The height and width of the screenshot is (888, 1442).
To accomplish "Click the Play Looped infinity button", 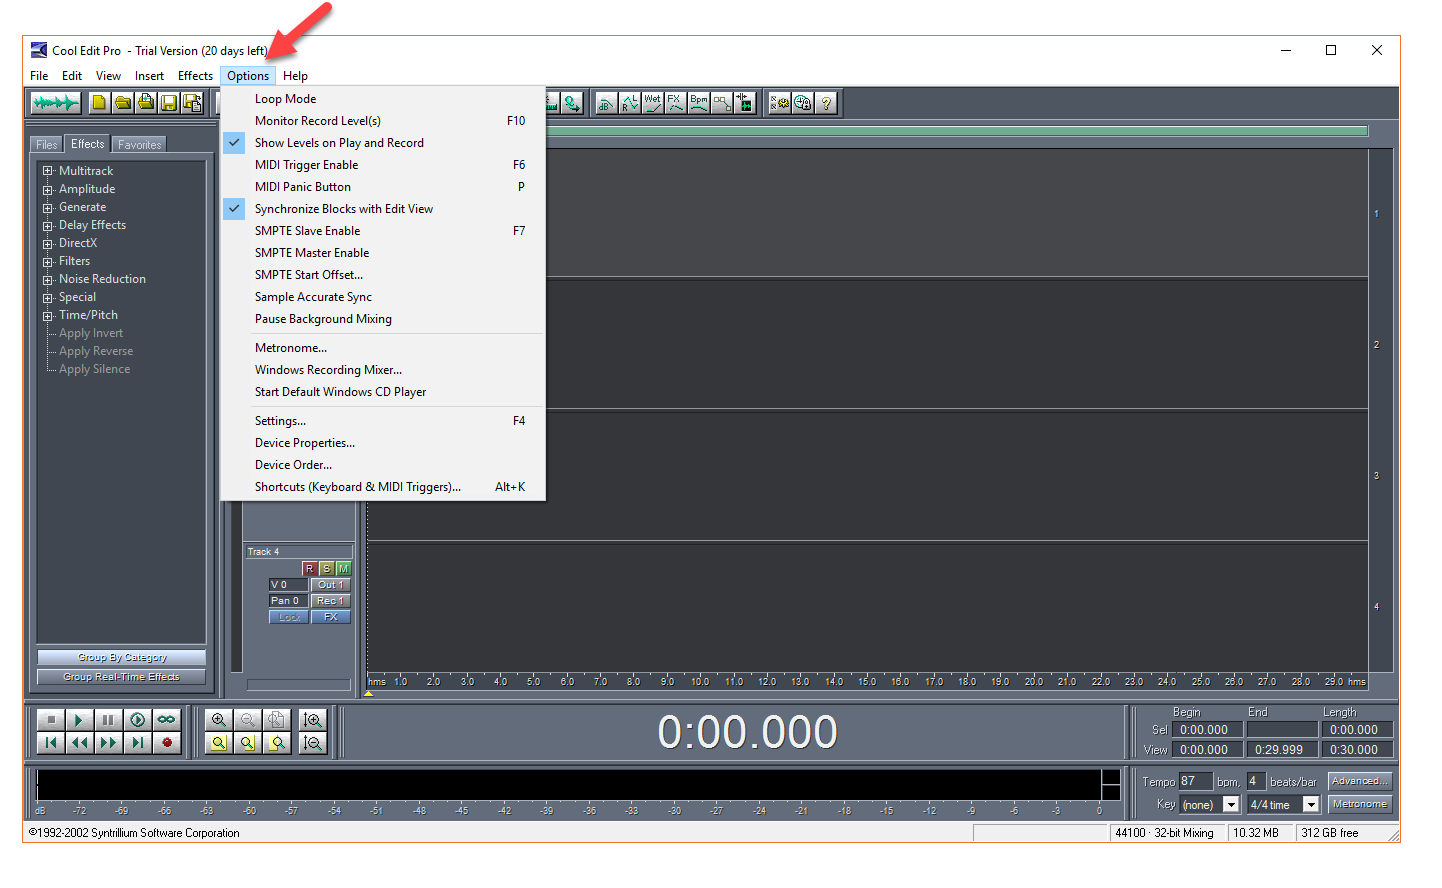I will (x=166, y=720).
